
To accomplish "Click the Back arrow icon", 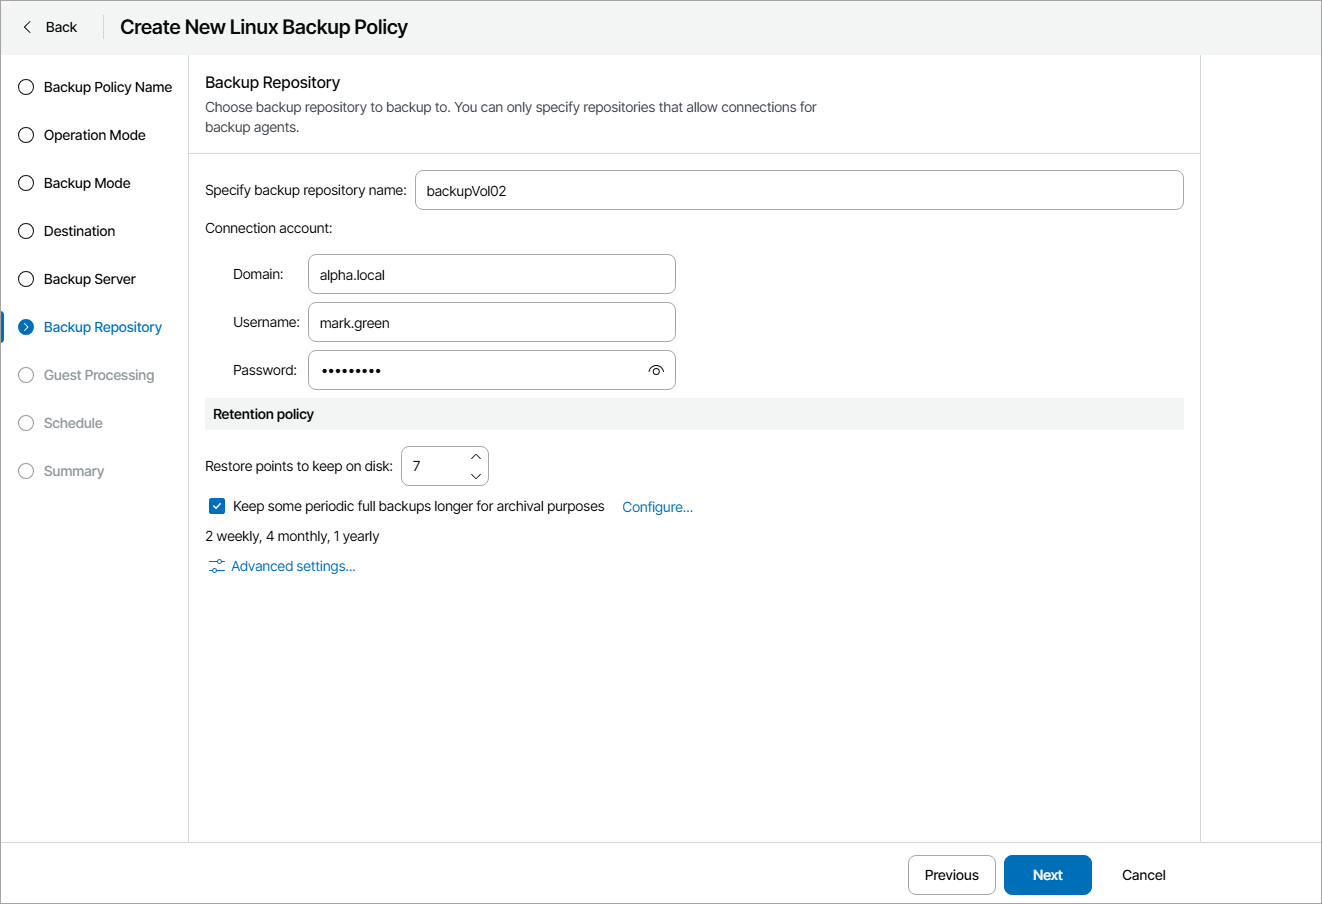I will (27, 27).
